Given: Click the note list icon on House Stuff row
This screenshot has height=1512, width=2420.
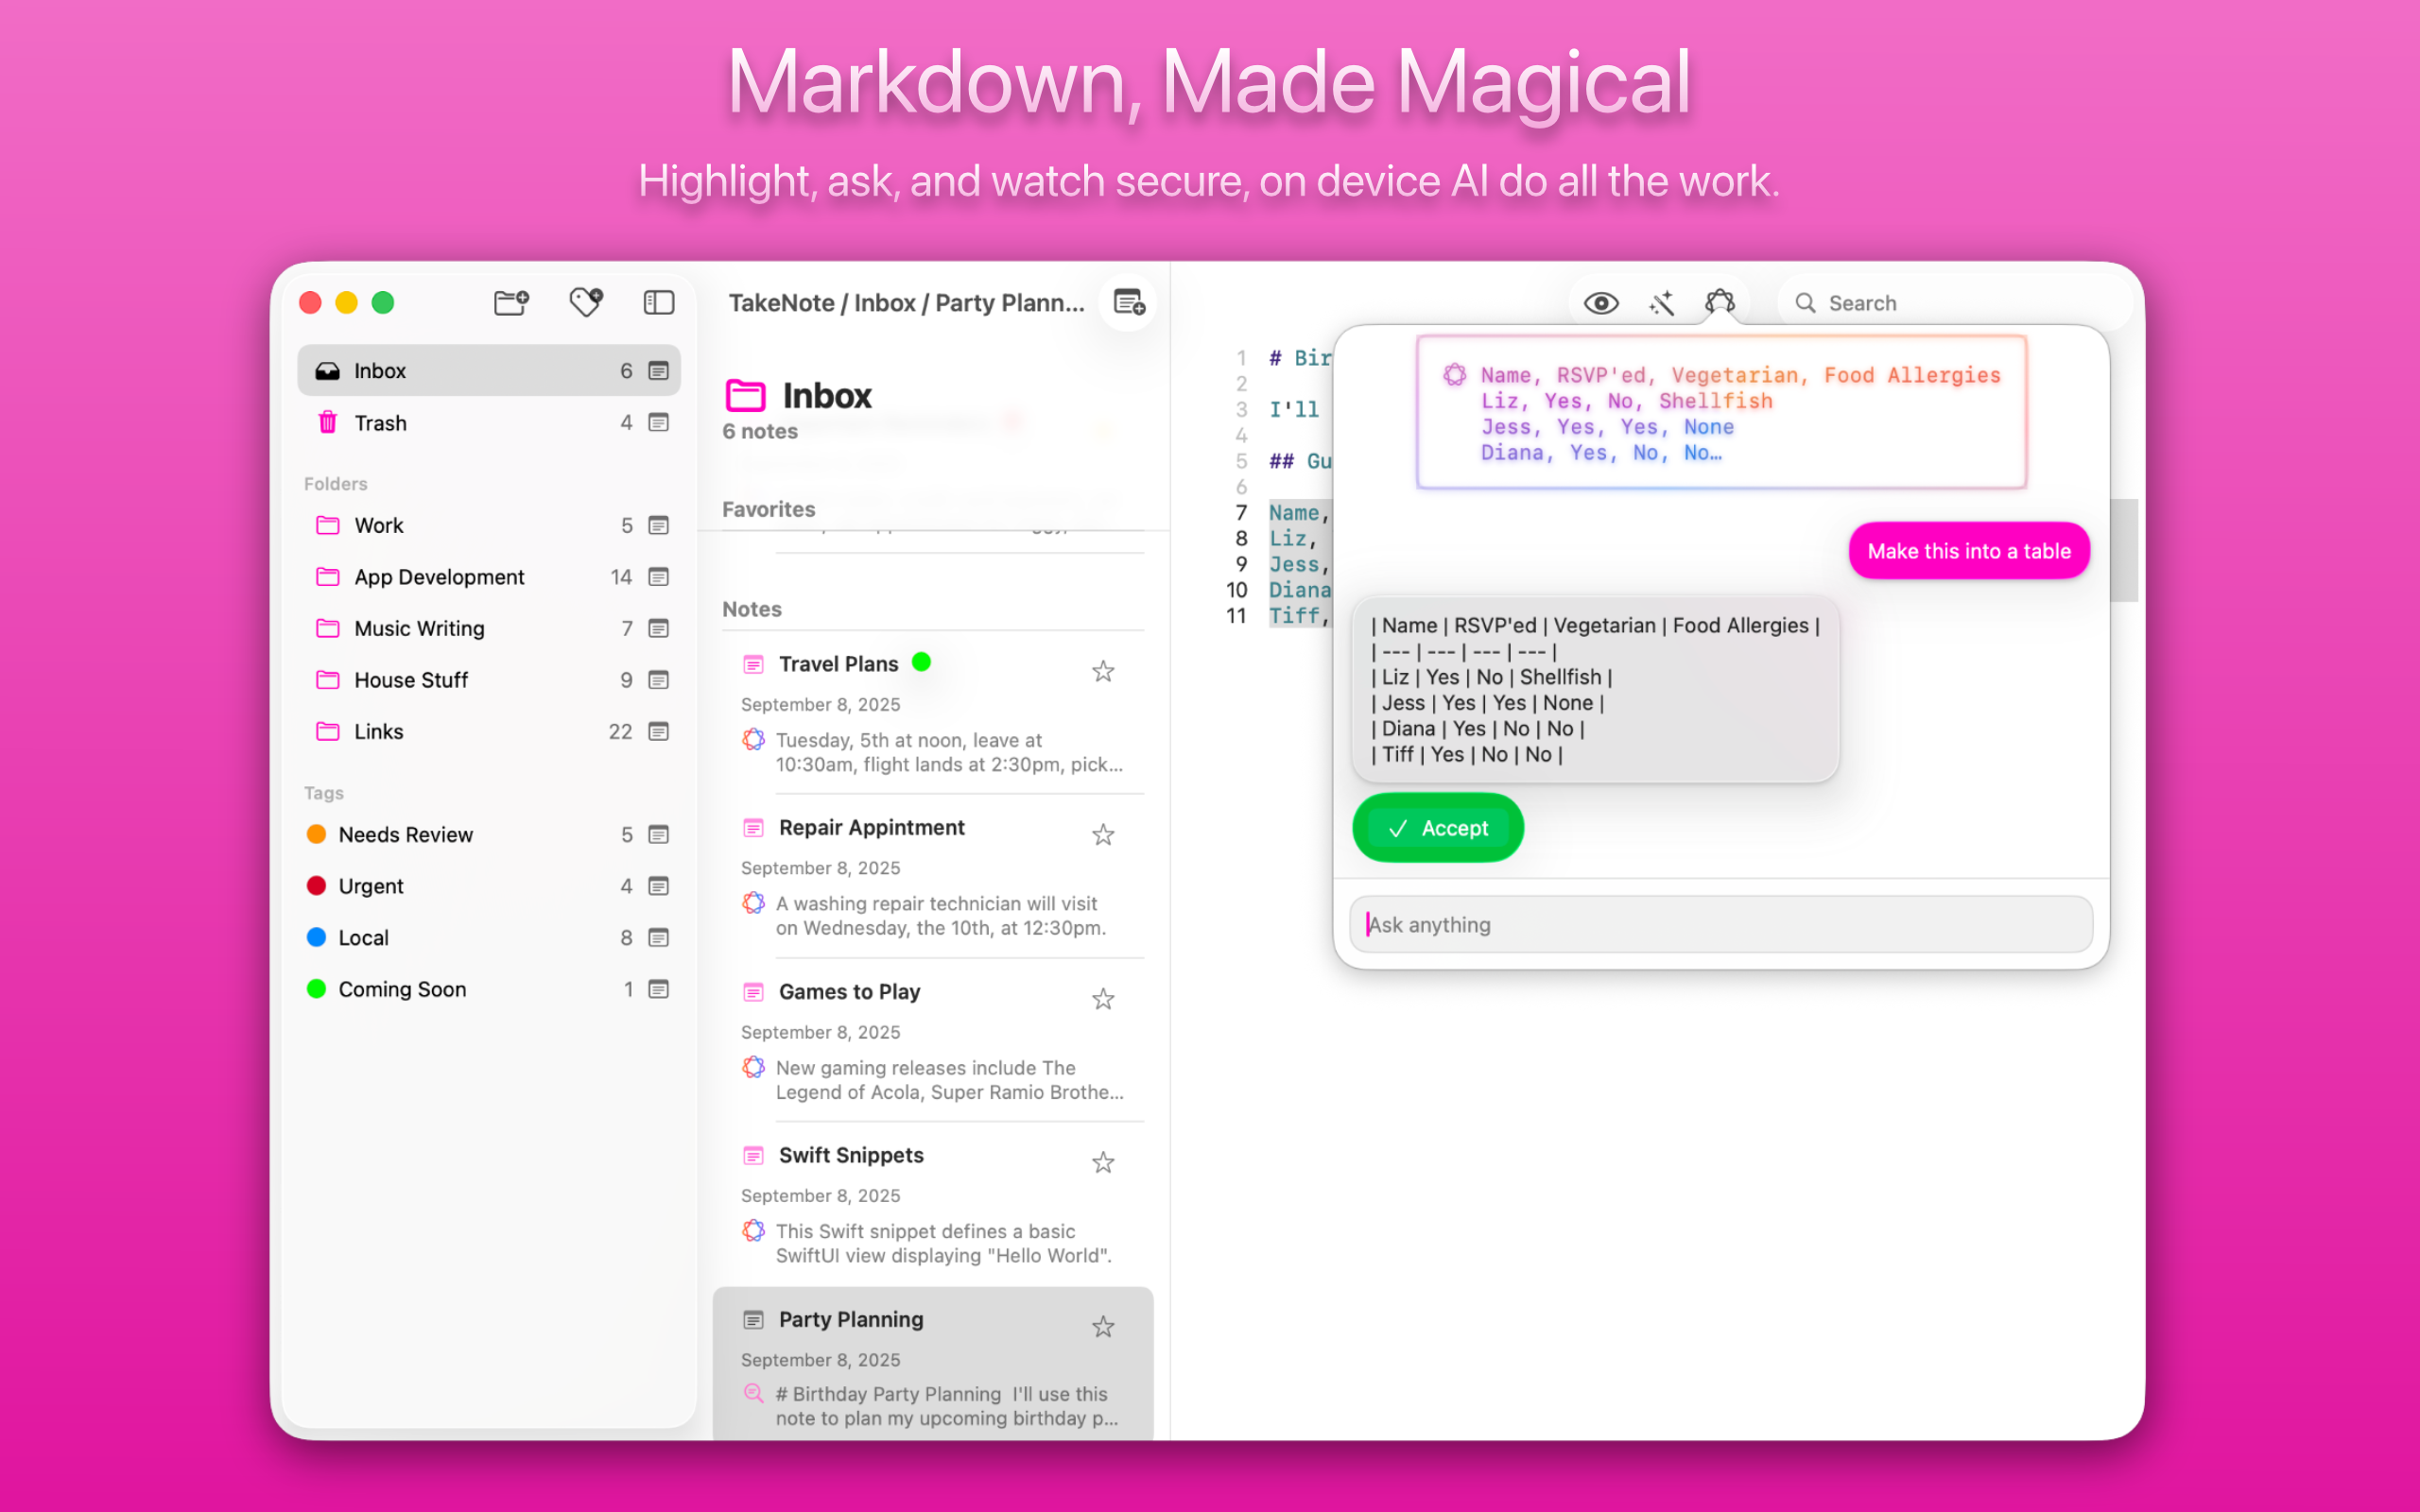Looking at the screenshot, I should [658, 680].
